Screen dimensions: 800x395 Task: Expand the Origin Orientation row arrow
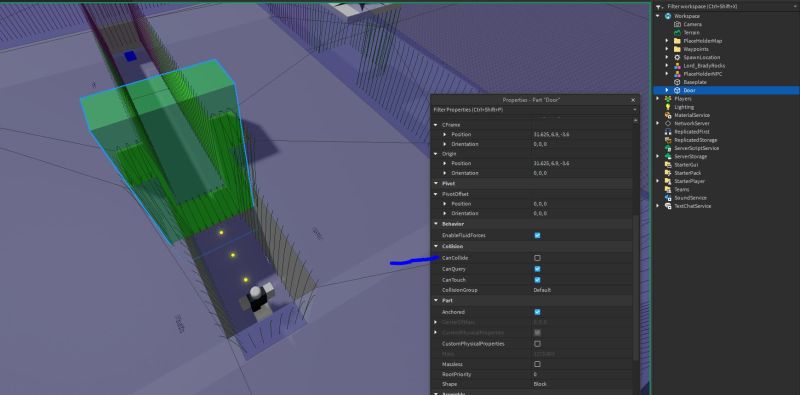tap(445, 173)
